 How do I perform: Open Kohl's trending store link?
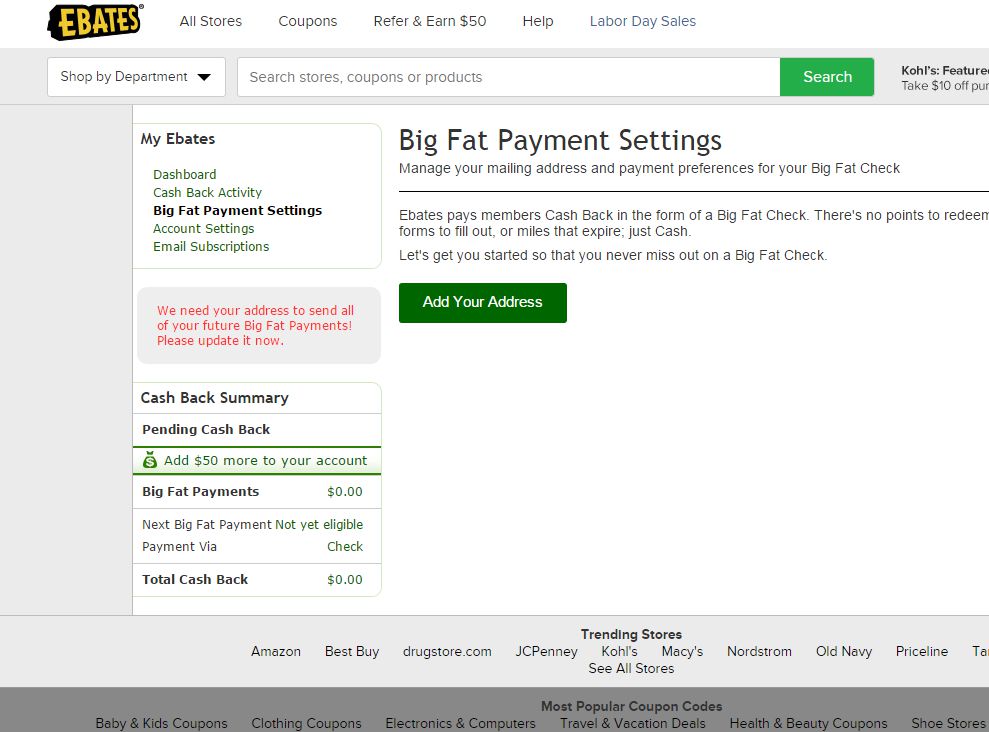pyautogui.click(x=619, y=652)
